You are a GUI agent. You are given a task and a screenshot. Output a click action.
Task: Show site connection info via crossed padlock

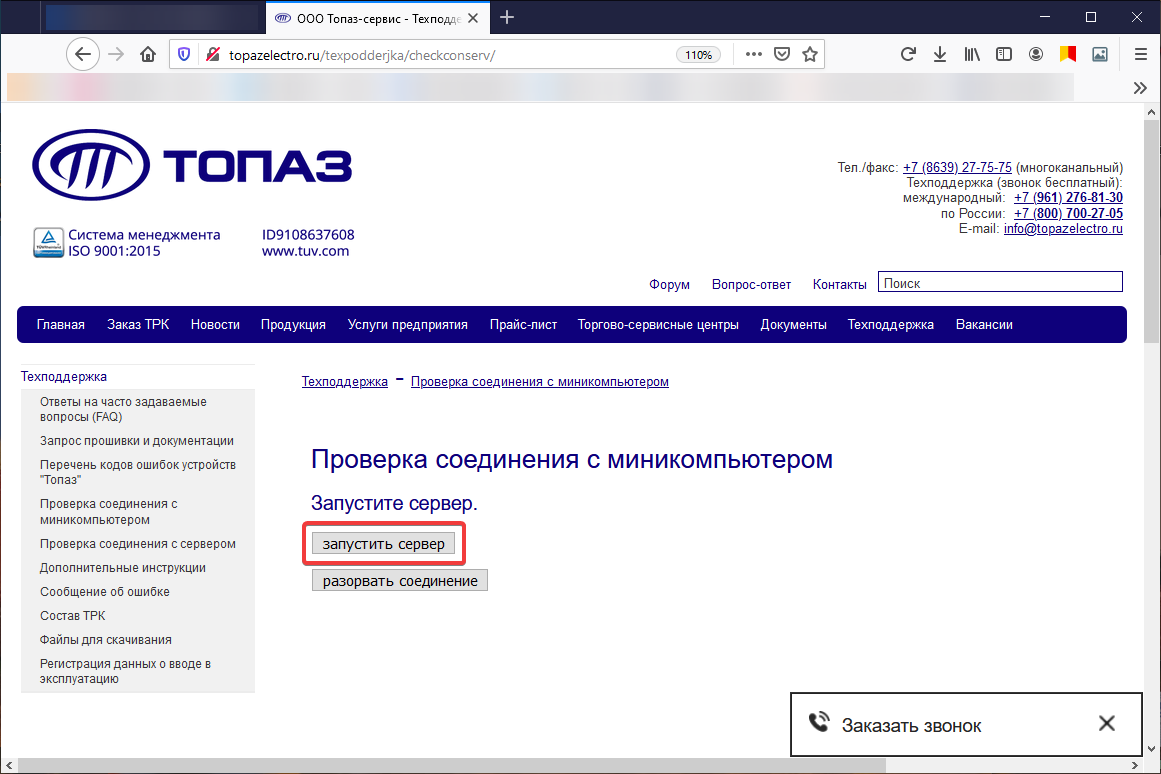click(x=213, y=54)
